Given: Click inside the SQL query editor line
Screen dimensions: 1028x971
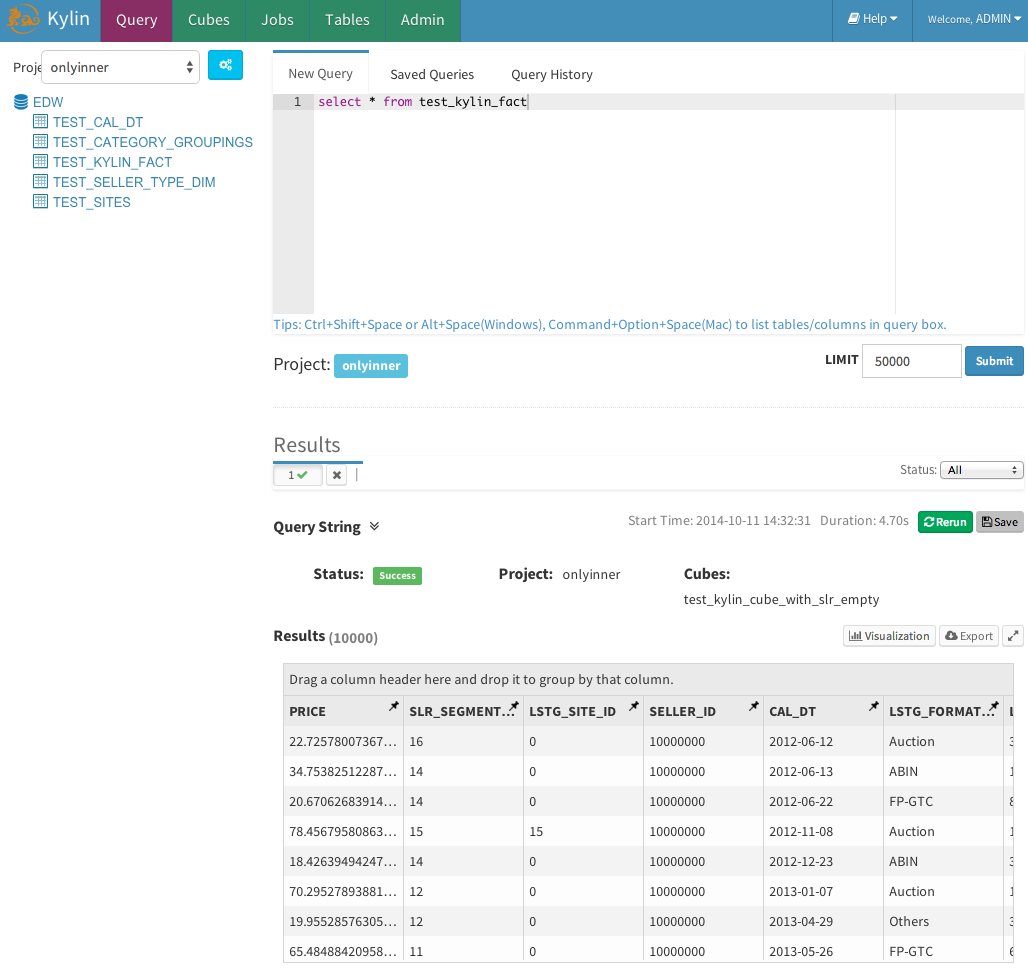Looking at the screenshot, I should (669, 102).
